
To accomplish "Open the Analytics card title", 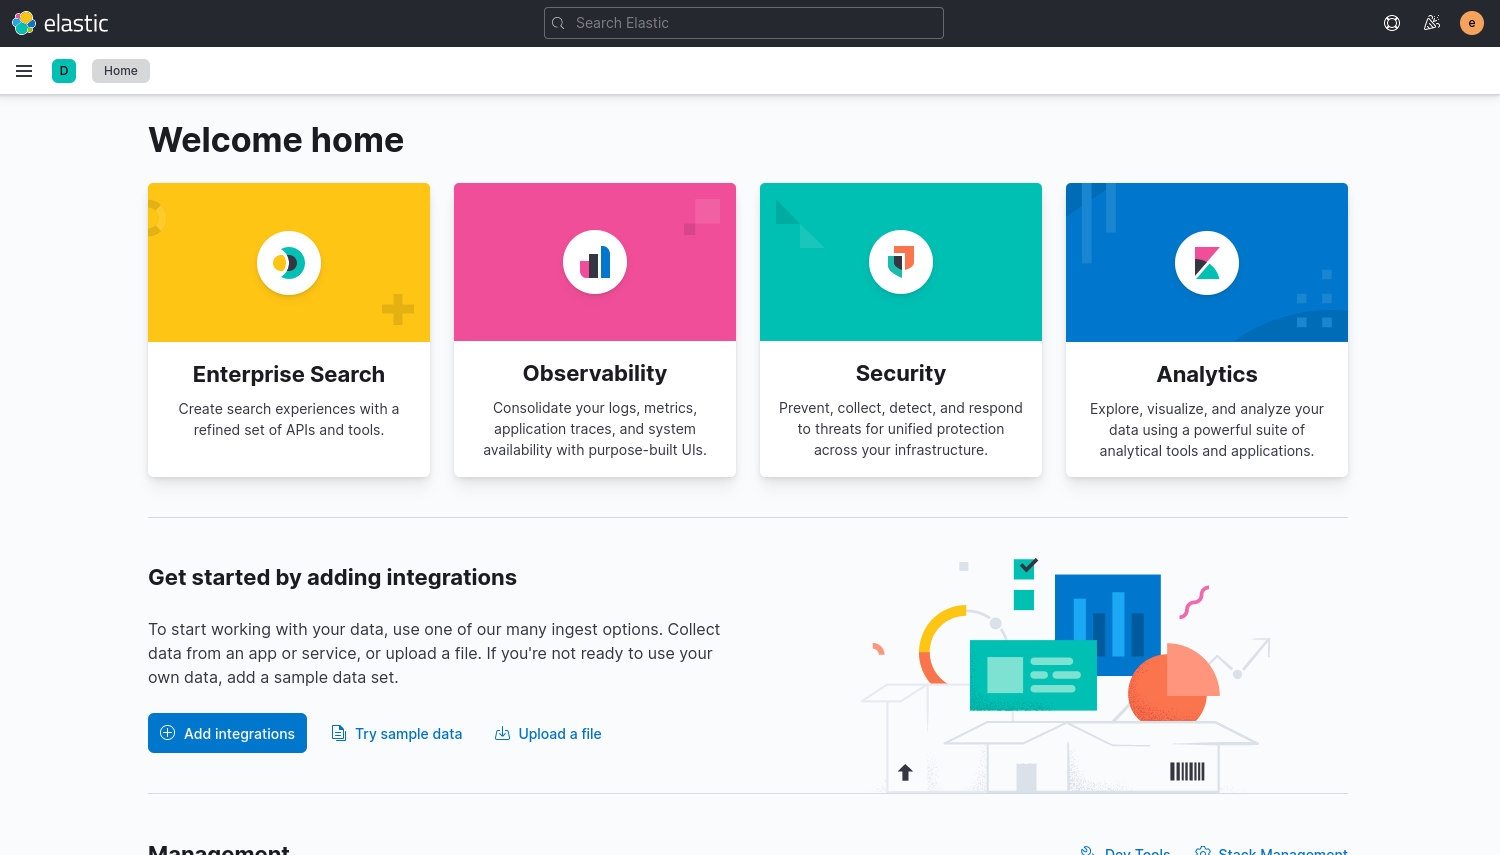I will (1207, 374).
